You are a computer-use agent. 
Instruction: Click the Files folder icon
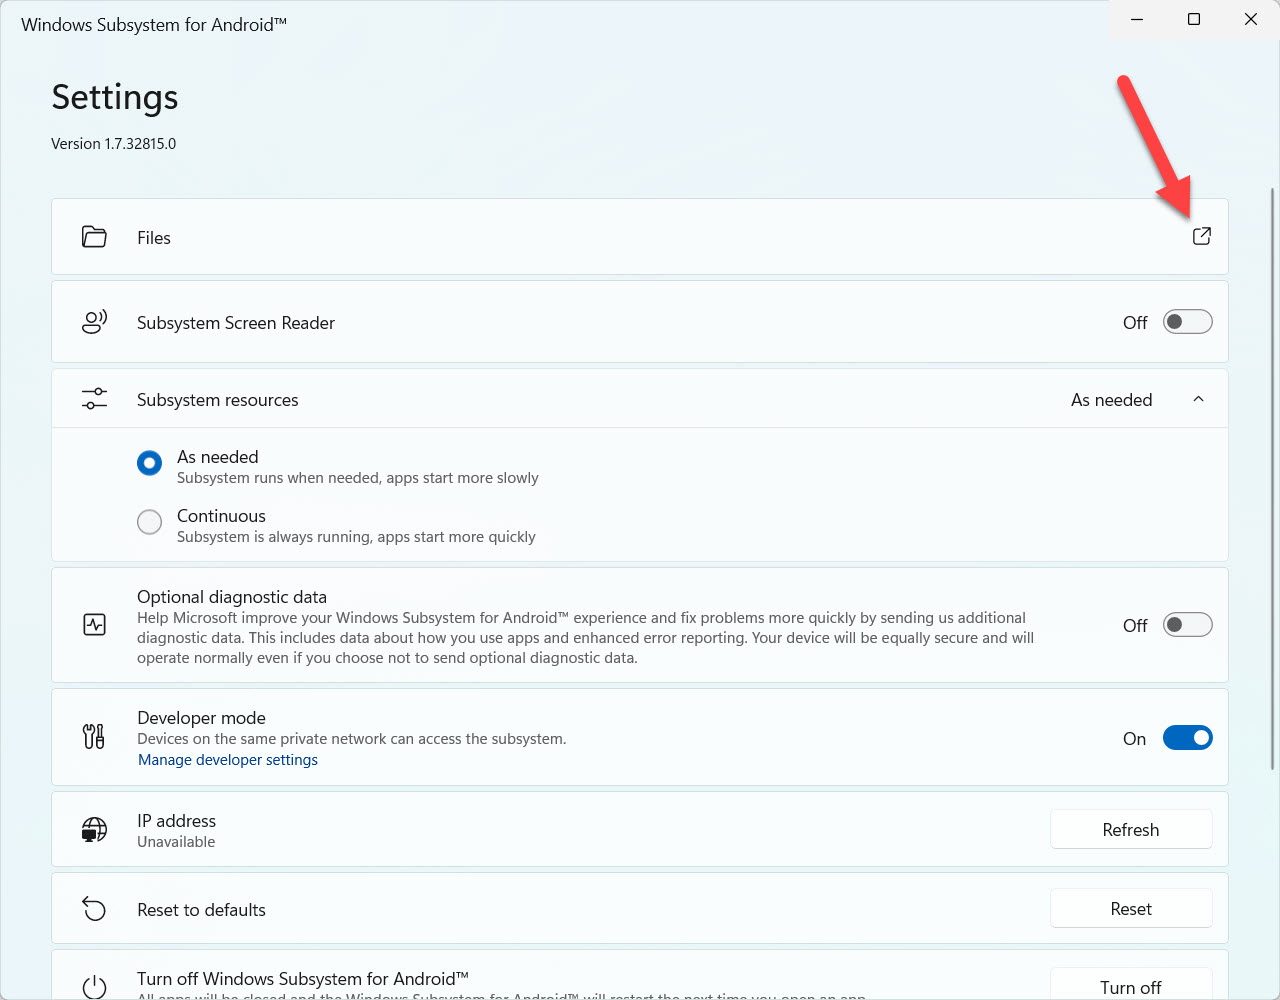tap(94, 237)
